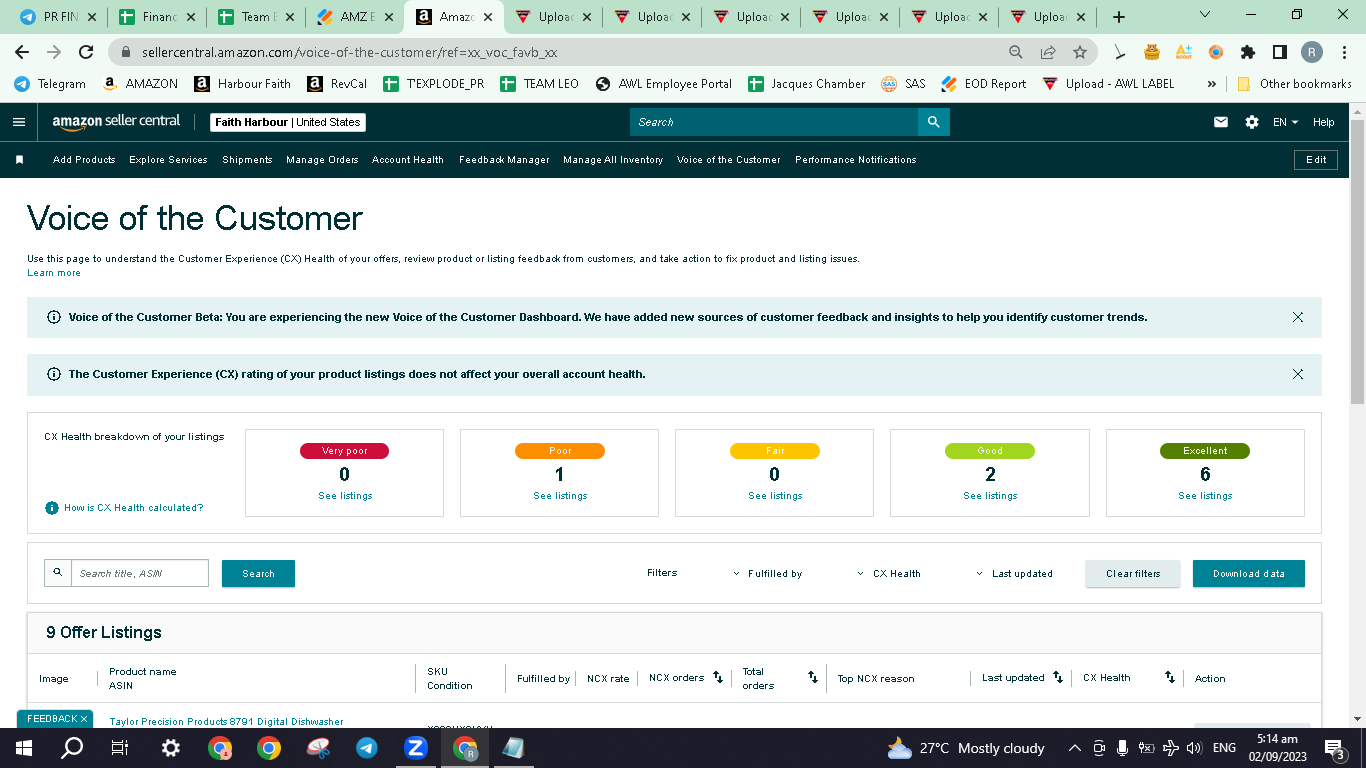Open the Taylor Precision Products 8791 listing link
This screenshot has height=768, width=1366.
226,721
